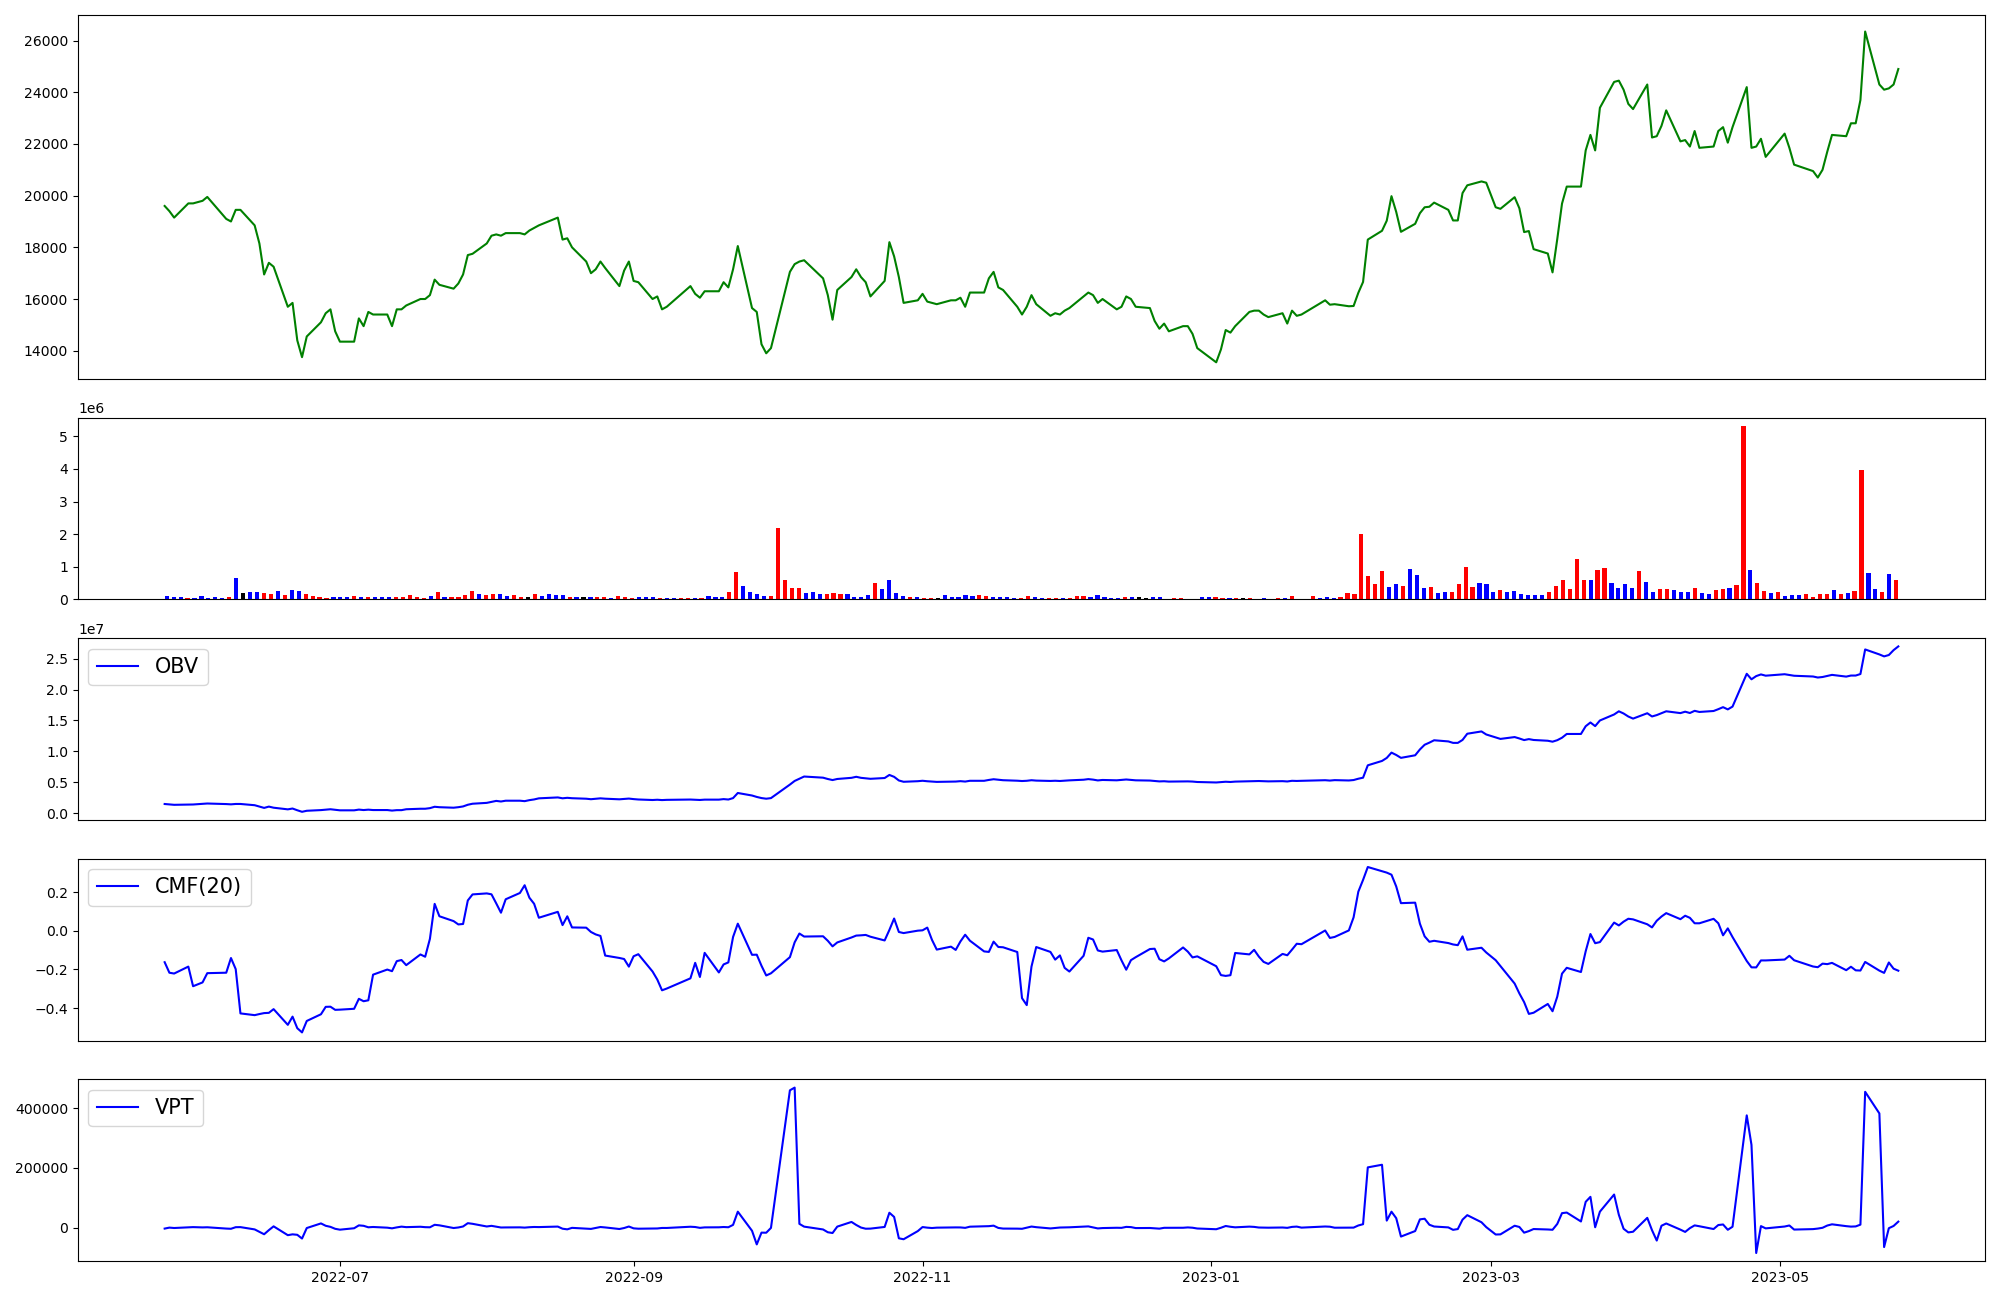Click the second-tallest red volume bar near May 2023

point(1861,534)
